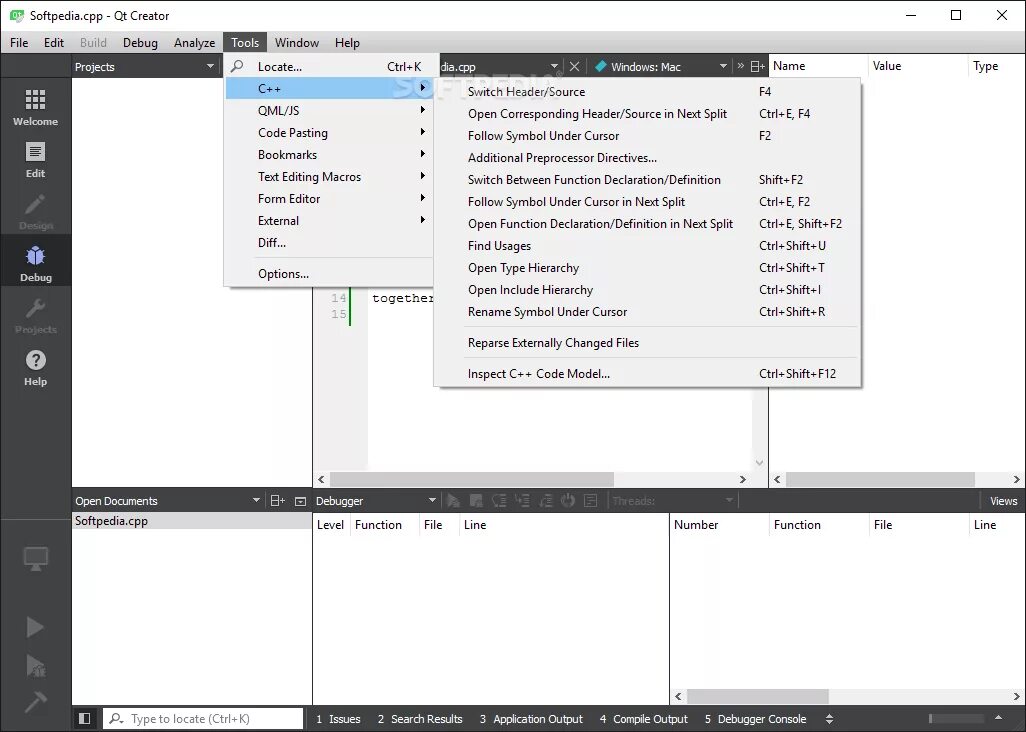The width and height of the screenshot is (1026, 732).
Task: Choose Rename Symbol Under Cursor
Action: point(647,312)
